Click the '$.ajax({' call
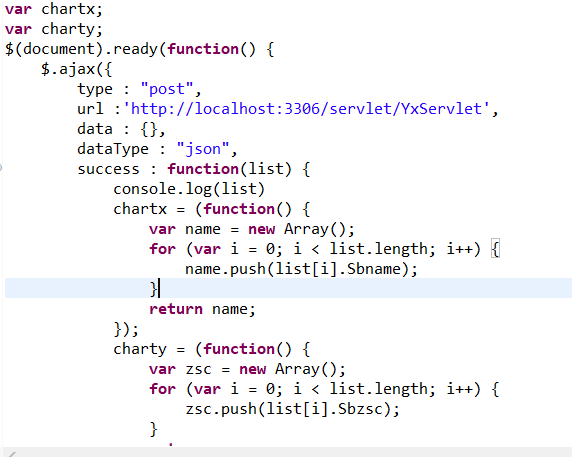Image resolution: width=572 pixels, height=457 pixels. [76, 69]
